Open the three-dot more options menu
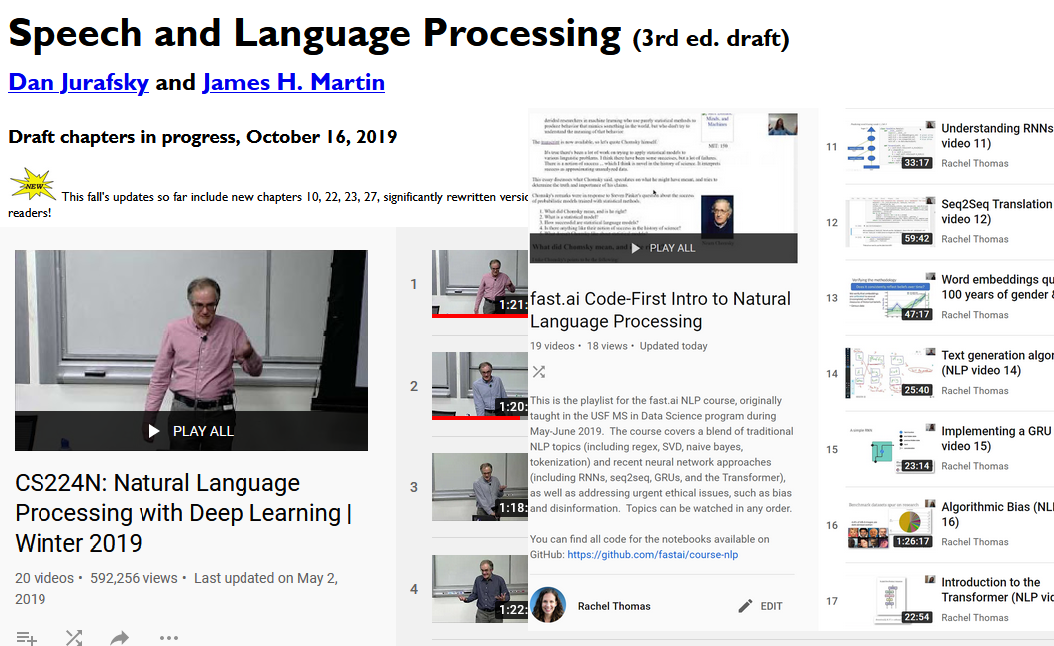 168,637
